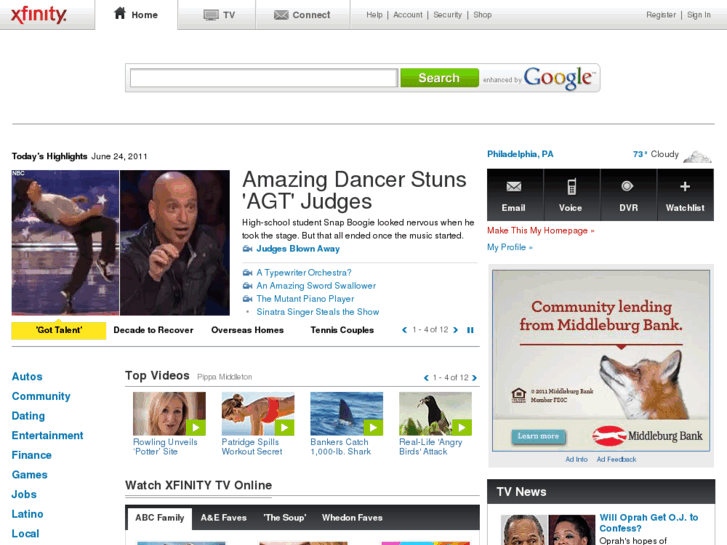Go to next Top Videos page arrow
Screen dimensions: 727x545
pyautogui.click(x=474, y=378)
